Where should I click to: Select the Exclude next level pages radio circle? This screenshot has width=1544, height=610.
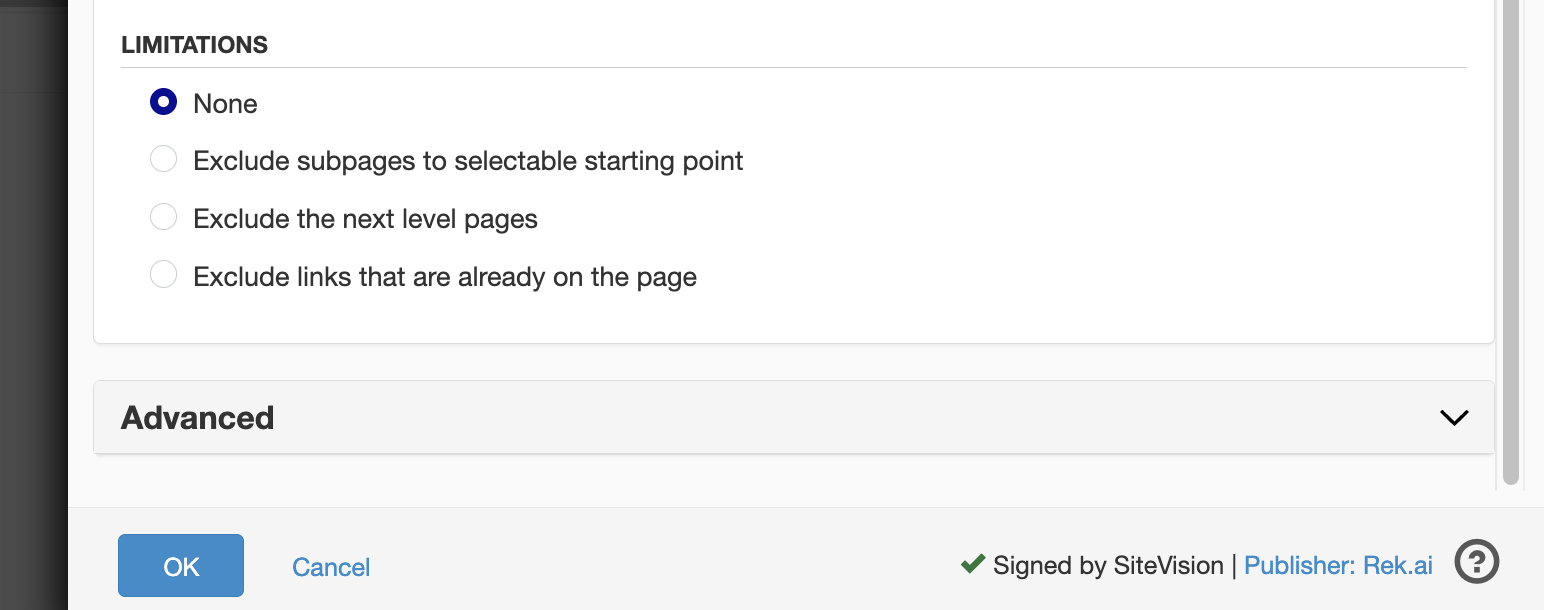(x=163, y=217)
